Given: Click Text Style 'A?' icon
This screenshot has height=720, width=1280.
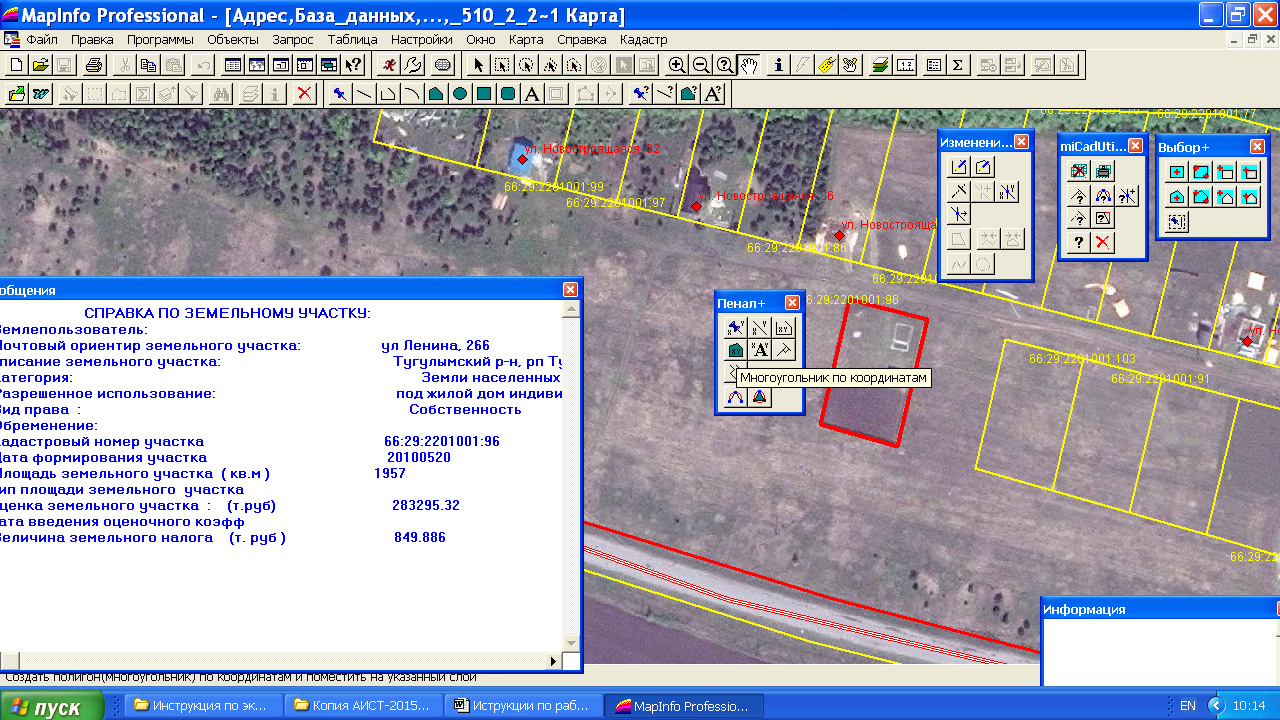Looking at the screenshot, I should tap(713, 94).
